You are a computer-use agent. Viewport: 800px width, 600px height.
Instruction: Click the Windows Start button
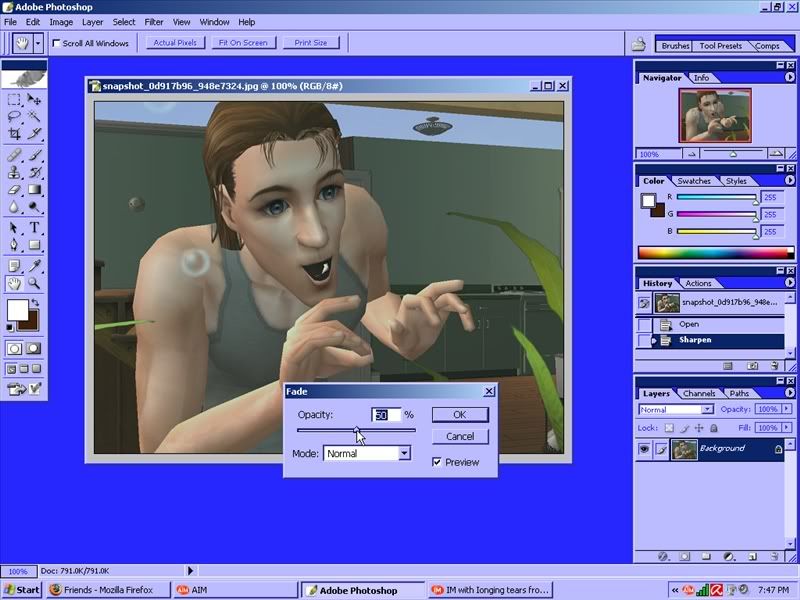click(x=22, y=590)
